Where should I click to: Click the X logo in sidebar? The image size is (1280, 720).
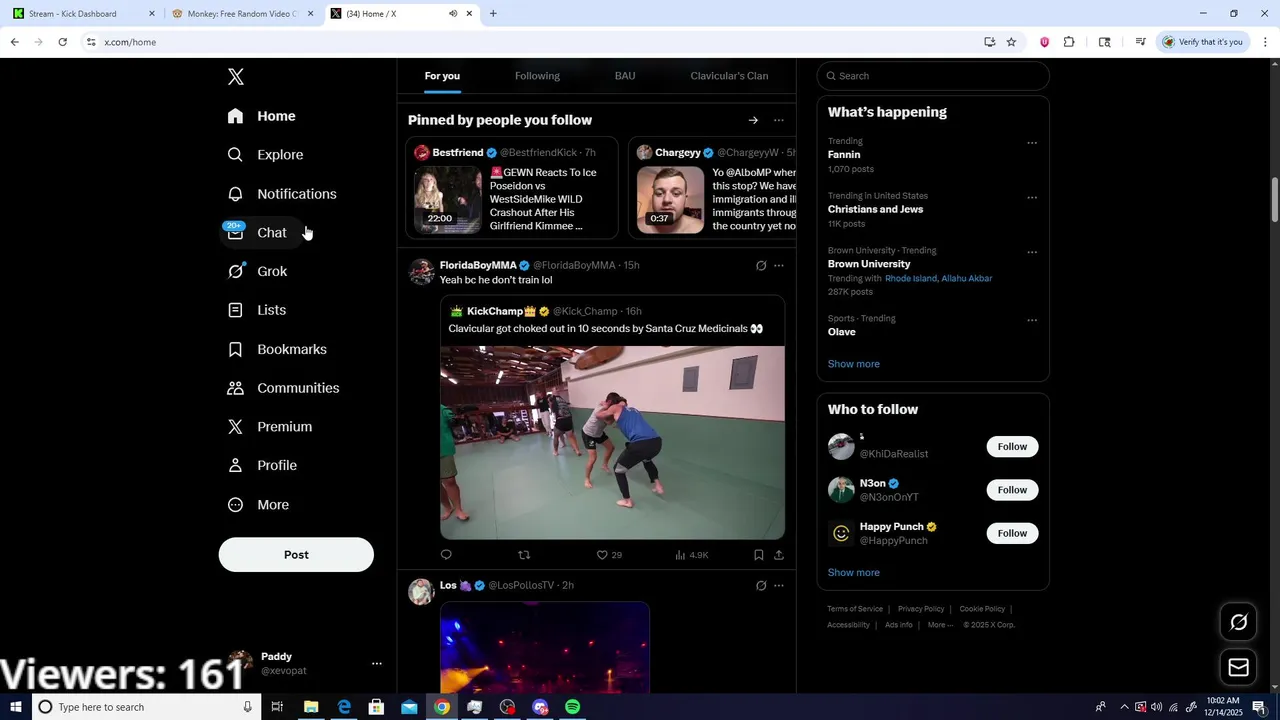tap(235, 77)
